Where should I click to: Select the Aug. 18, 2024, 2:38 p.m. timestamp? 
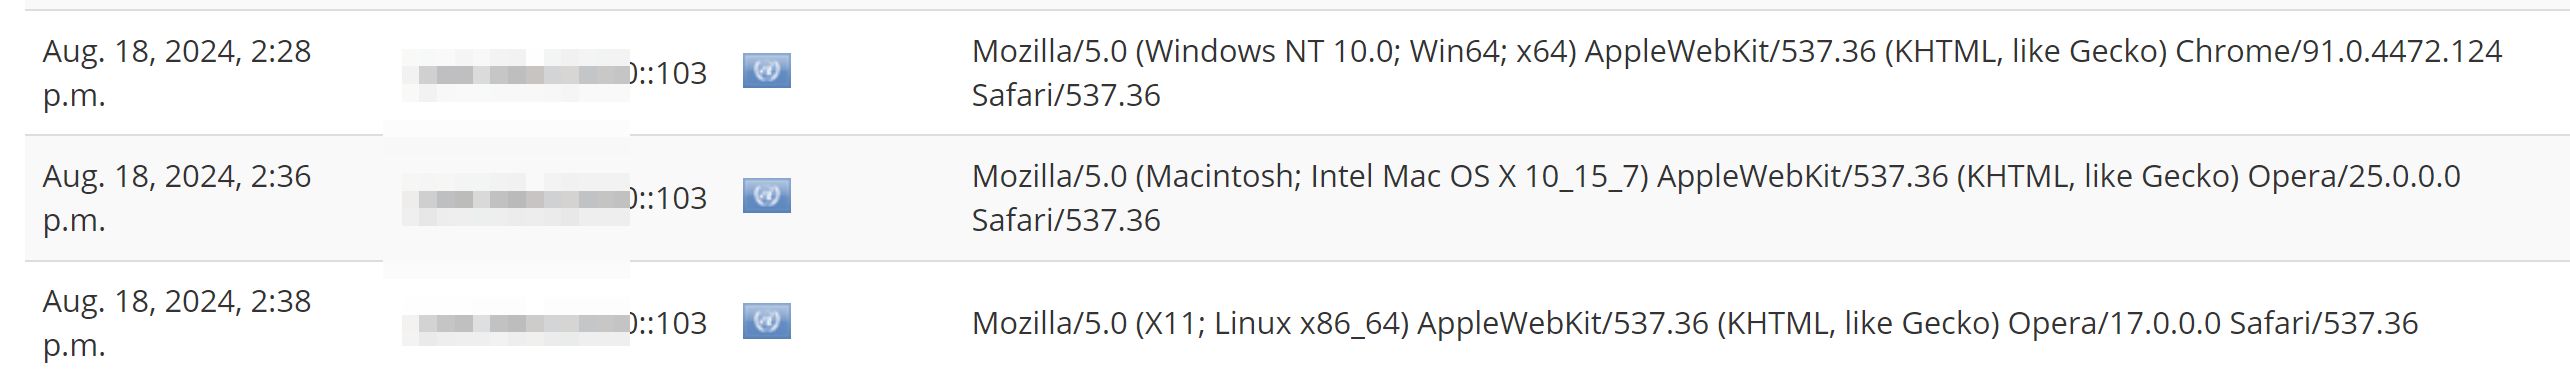pos(177,323)
